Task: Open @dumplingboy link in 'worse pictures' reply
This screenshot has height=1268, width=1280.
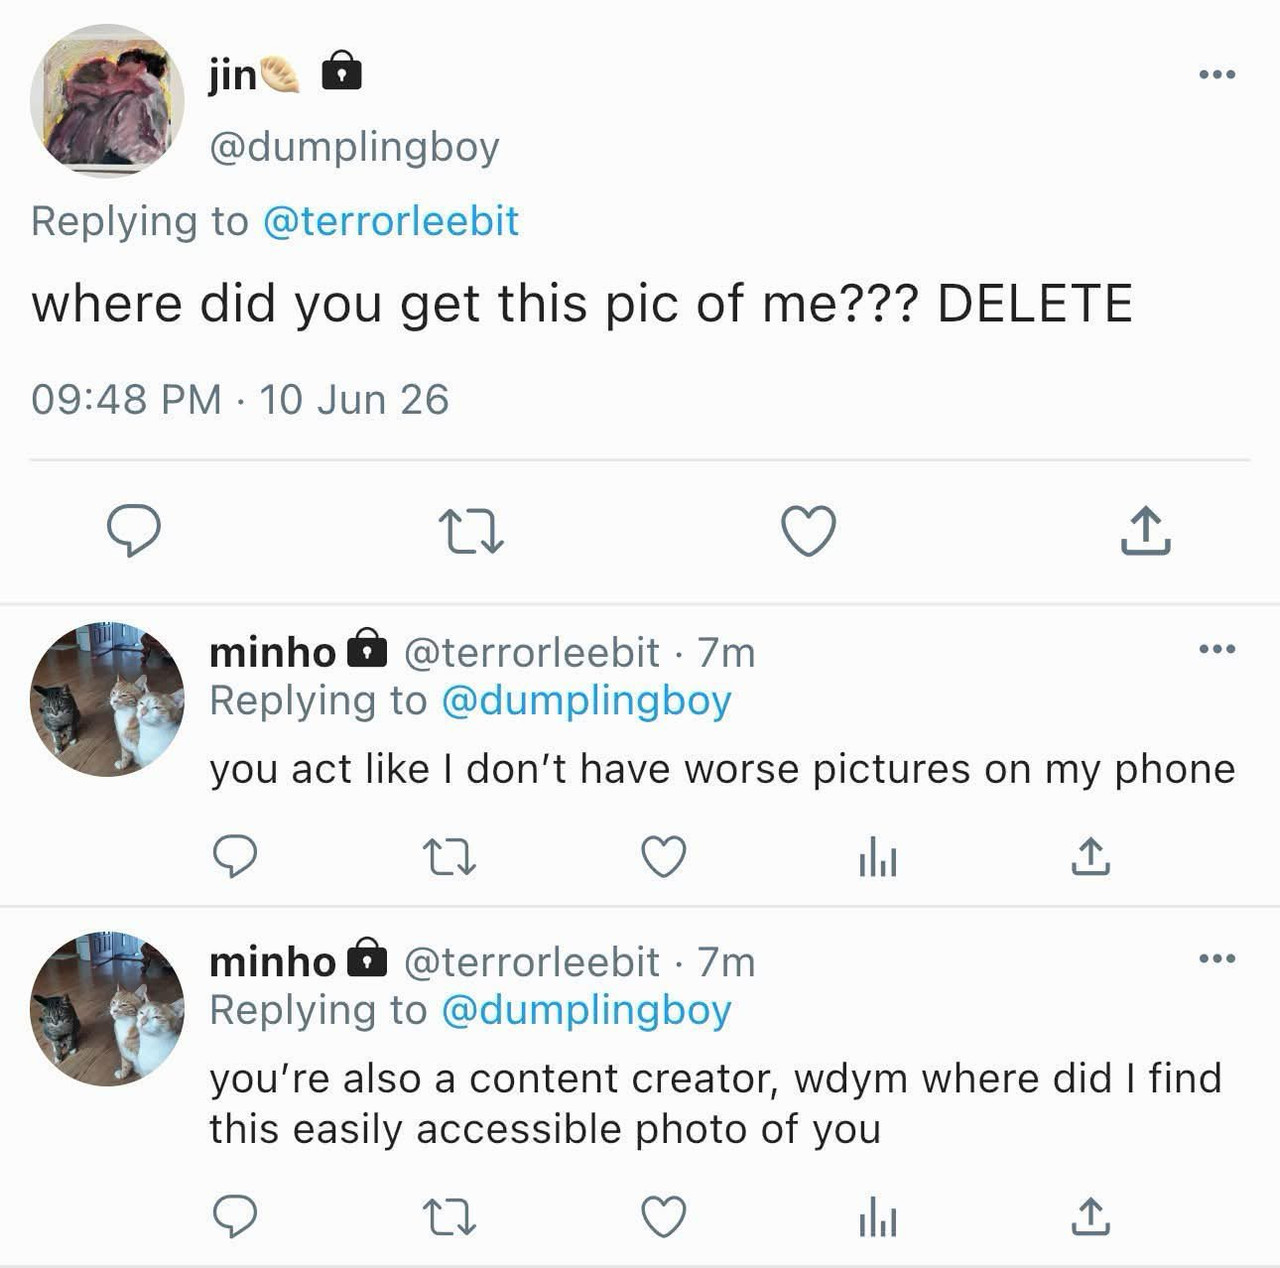Action: tap(586, 701)
